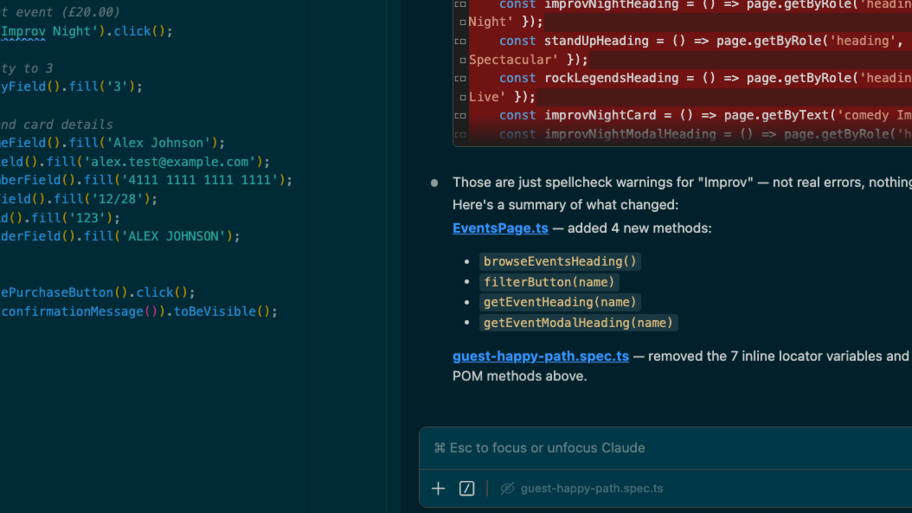Click the fill('12/28') expiry line

(x=79, y=199)
